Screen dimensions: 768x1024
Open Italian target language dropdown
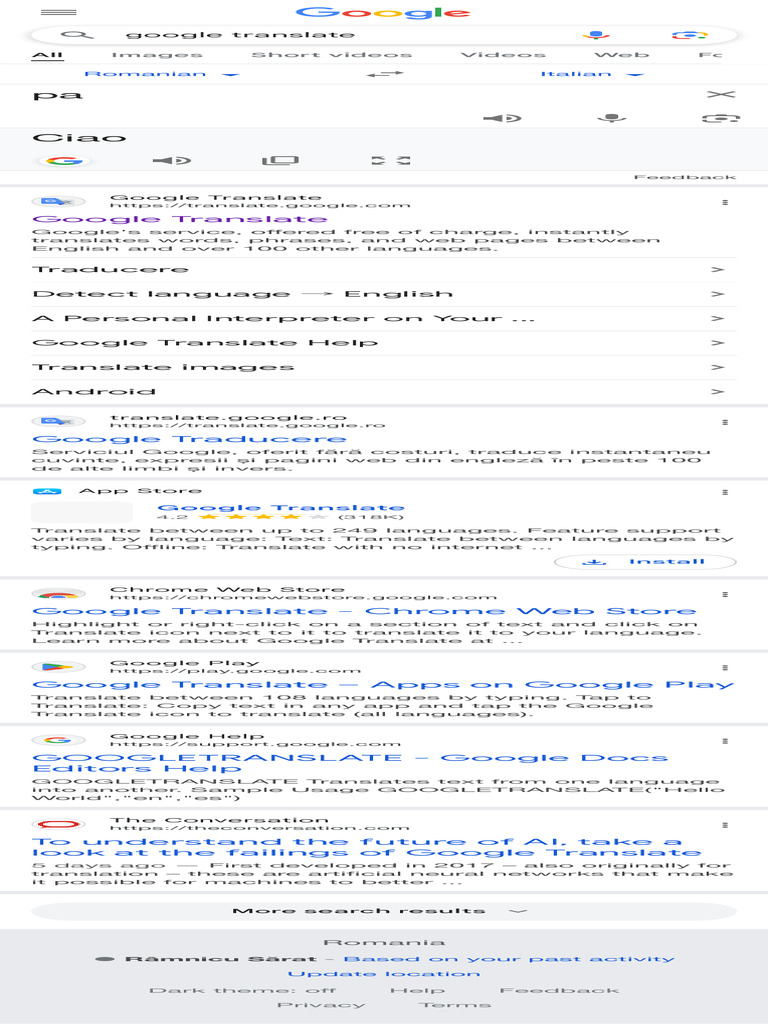(592, 74)
